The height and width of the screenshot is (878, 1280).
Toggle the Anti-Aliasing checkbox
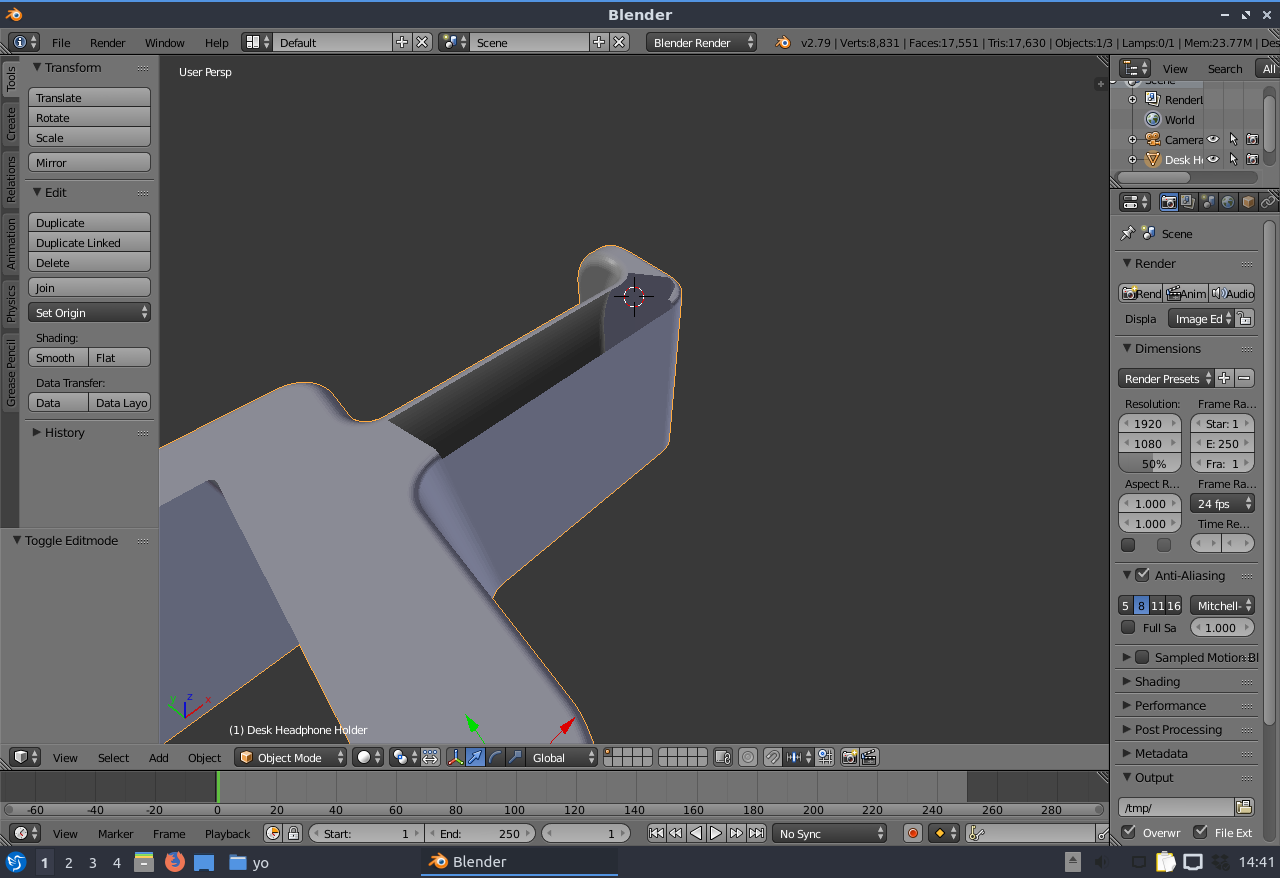[1142, 575]
